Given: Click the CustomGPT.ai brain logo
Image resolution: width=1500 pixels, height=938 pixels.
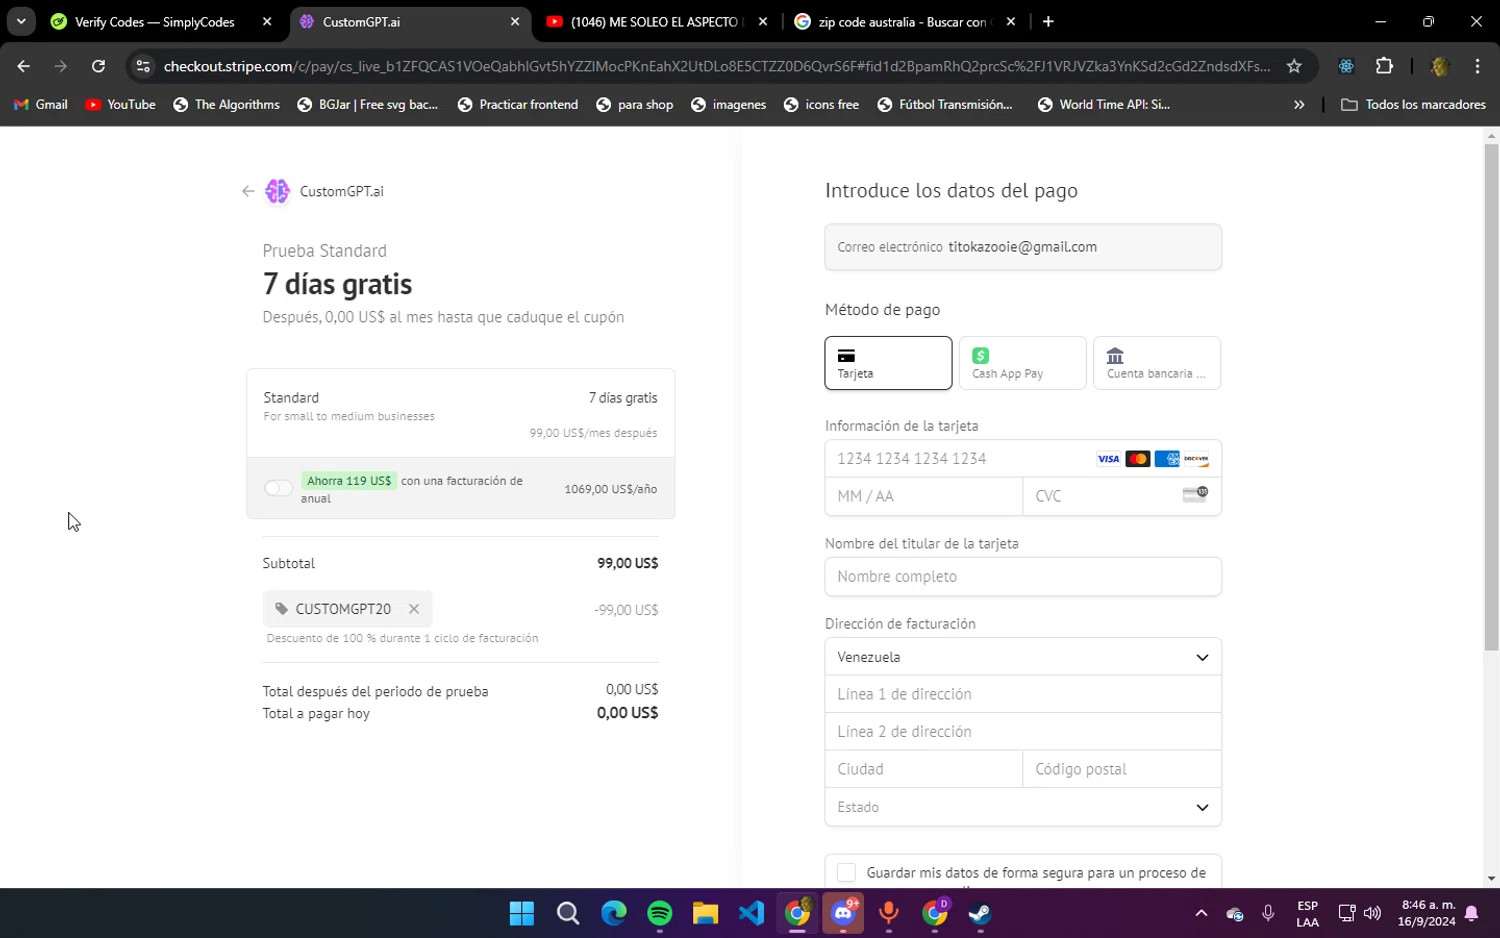Looking at the screenshot, I should 277,191.
